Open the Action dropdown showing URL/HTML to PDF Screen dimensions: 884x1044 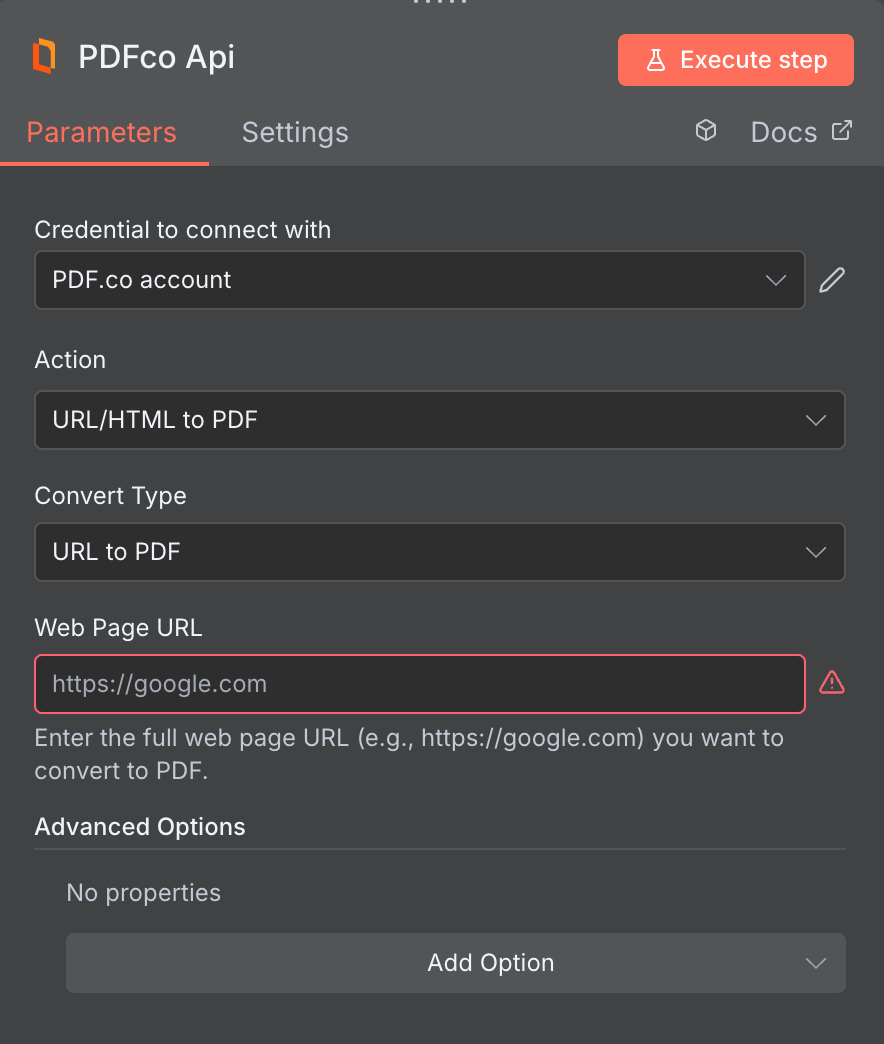coord(440,420)
